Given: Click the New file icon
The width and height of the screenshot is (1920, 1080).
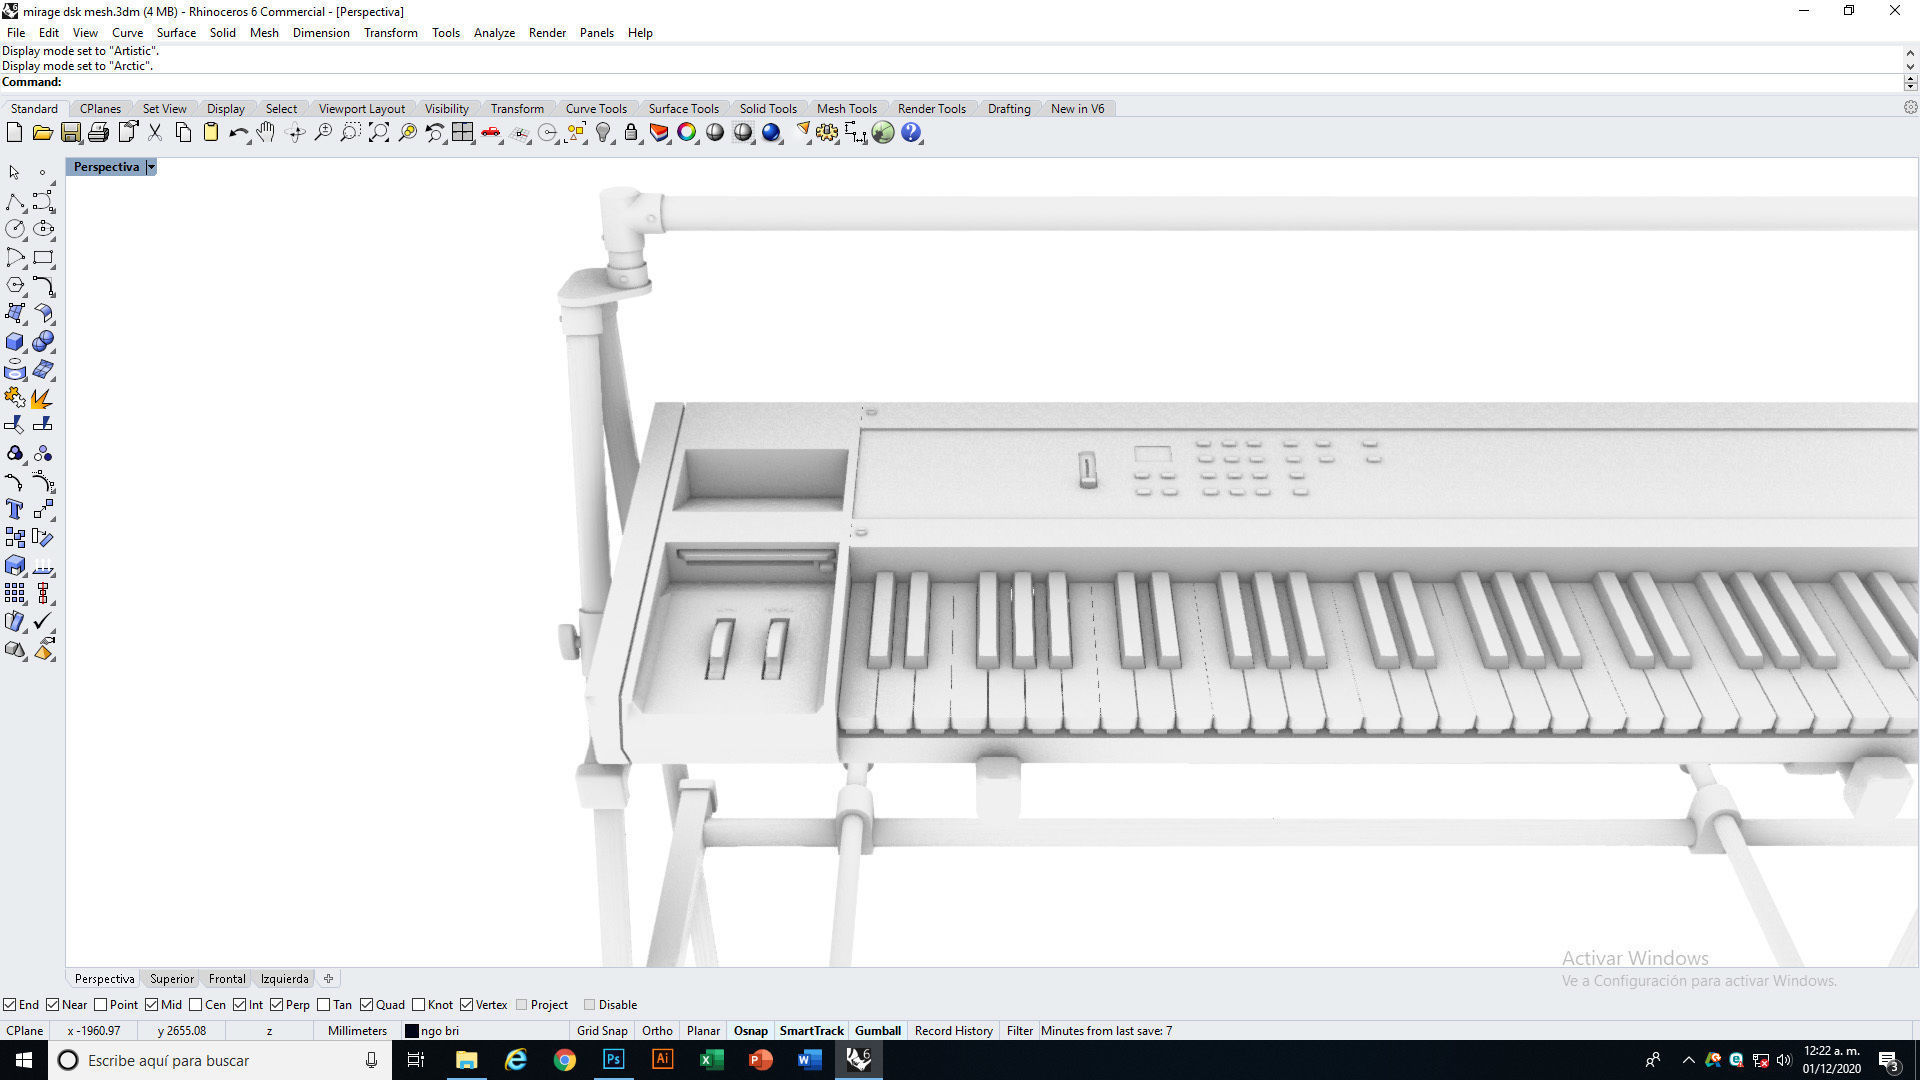Looking at the screenshot, I should click(15, 133).
